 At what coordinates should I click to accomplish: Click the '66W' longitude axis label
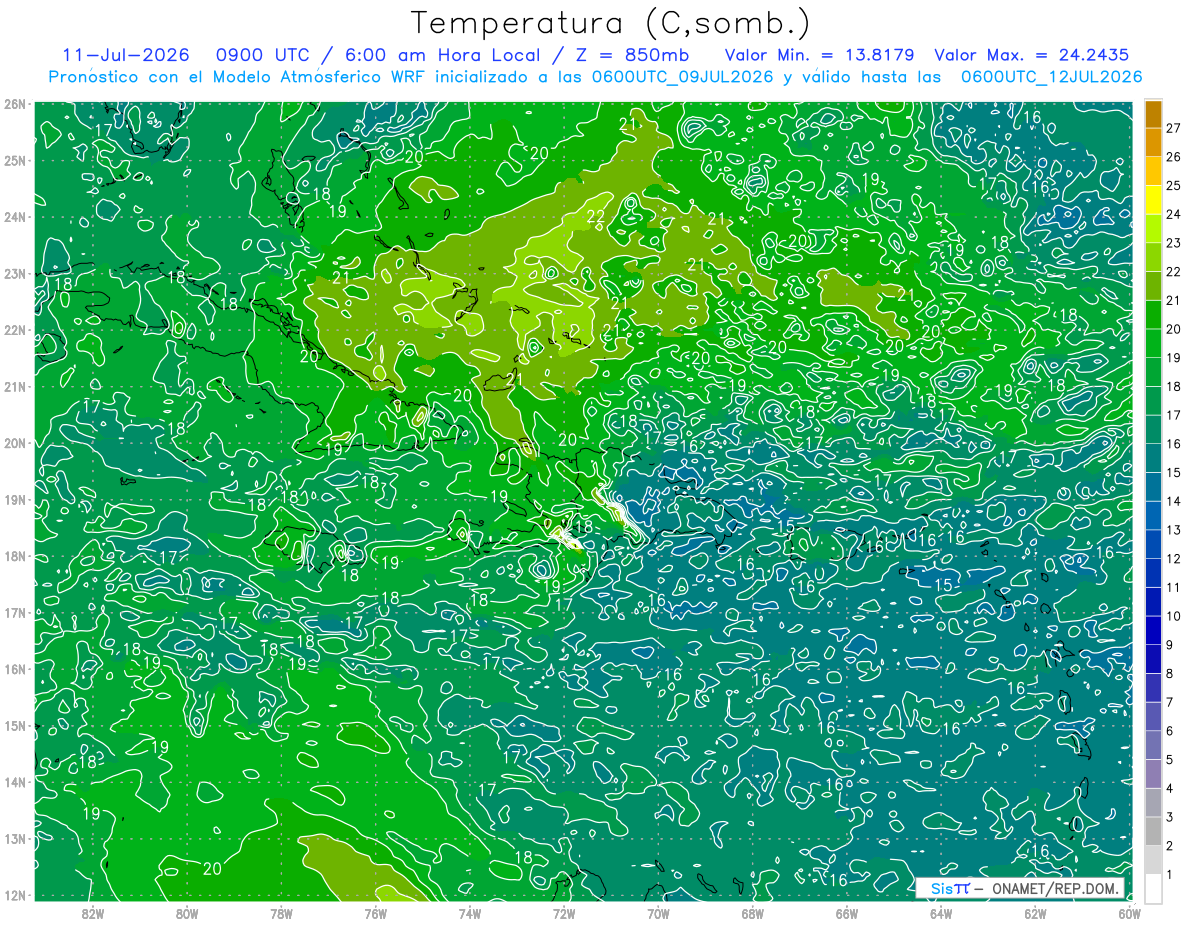click(846, 912)
